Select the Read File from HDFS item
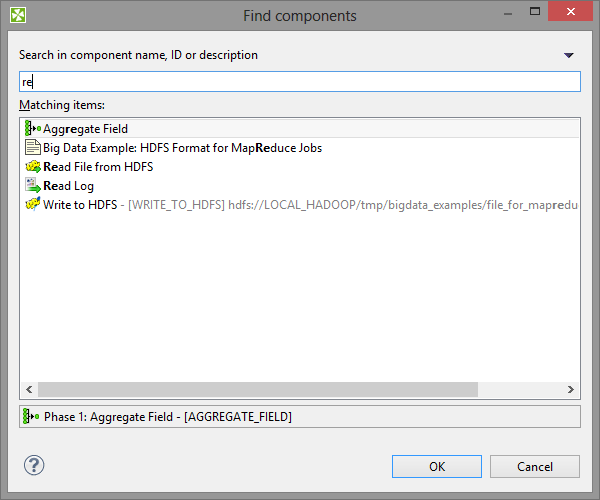This screenshot has height=500, width=600. 98,167
